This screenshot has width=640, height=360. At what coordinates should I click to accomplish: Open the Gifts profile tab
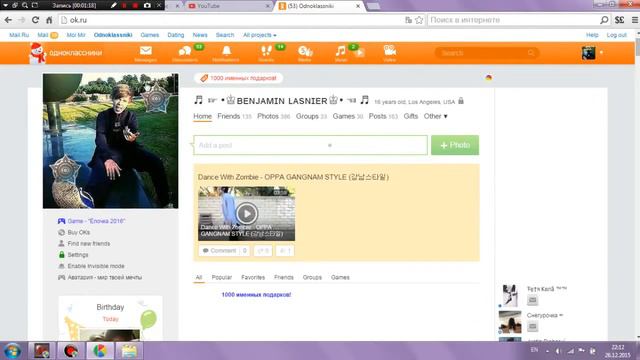click(411, 116)
